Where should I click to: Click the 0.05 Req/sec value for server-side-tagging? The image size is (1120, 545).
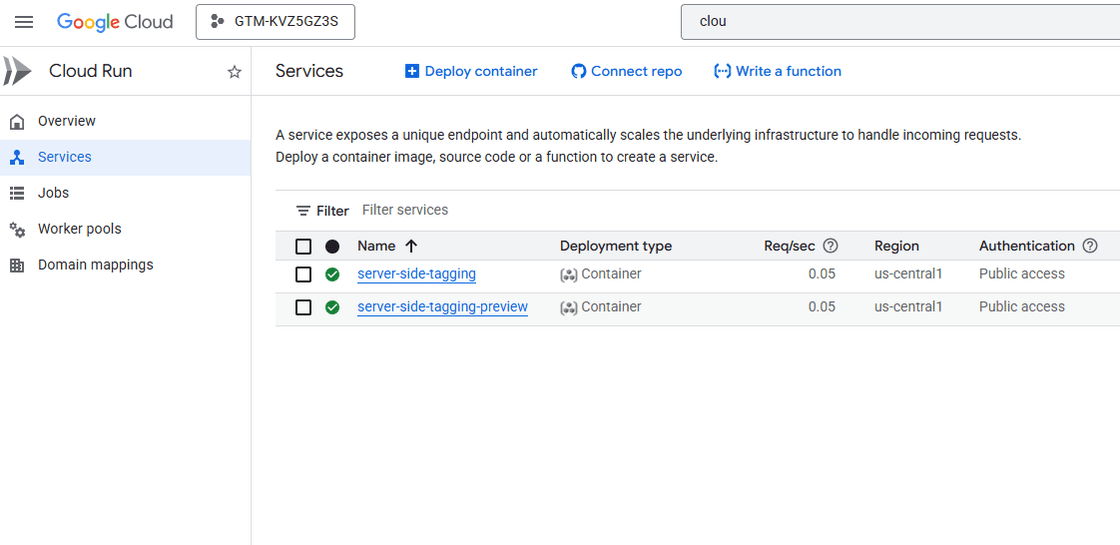click(x=821, y=274)
